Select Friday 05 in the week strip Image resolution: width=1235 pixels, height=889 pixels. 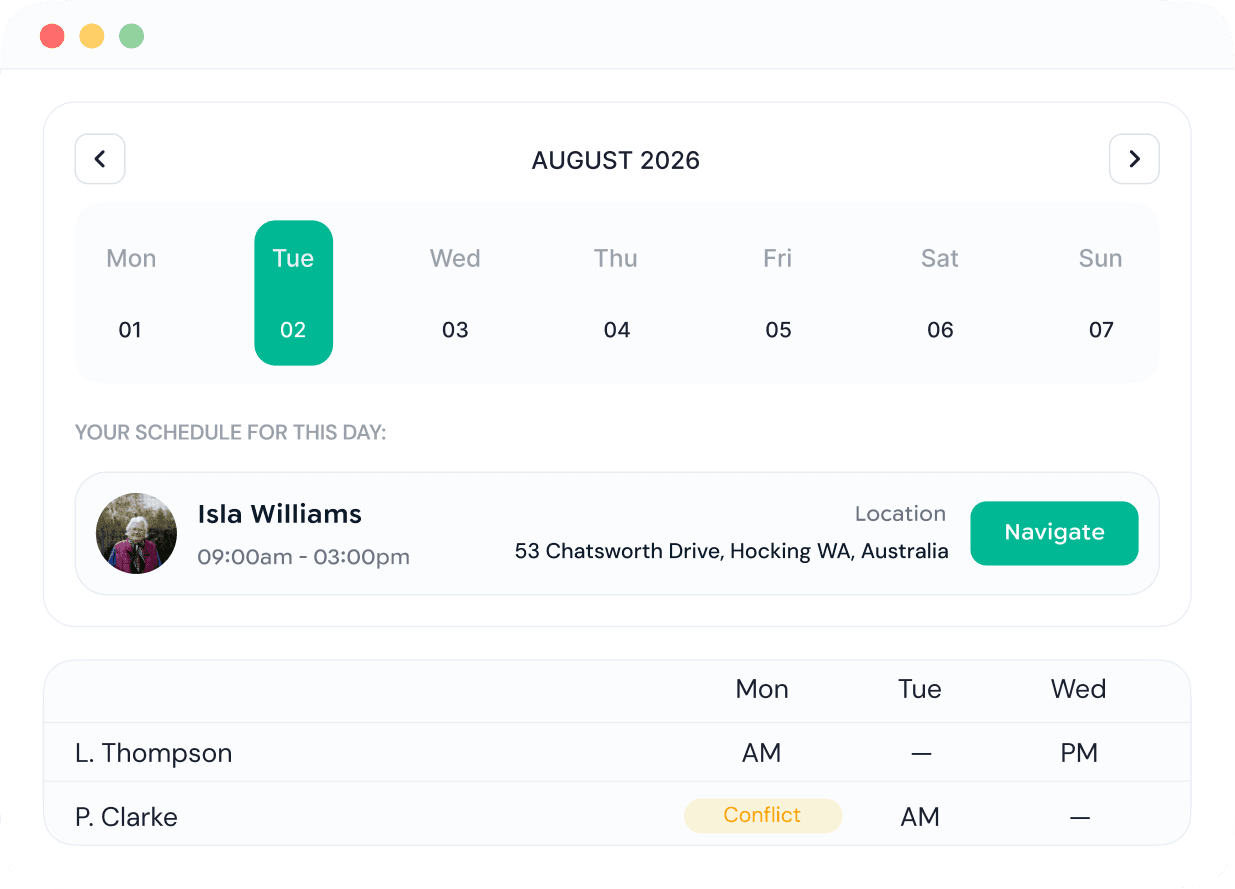tap(778, 293)
